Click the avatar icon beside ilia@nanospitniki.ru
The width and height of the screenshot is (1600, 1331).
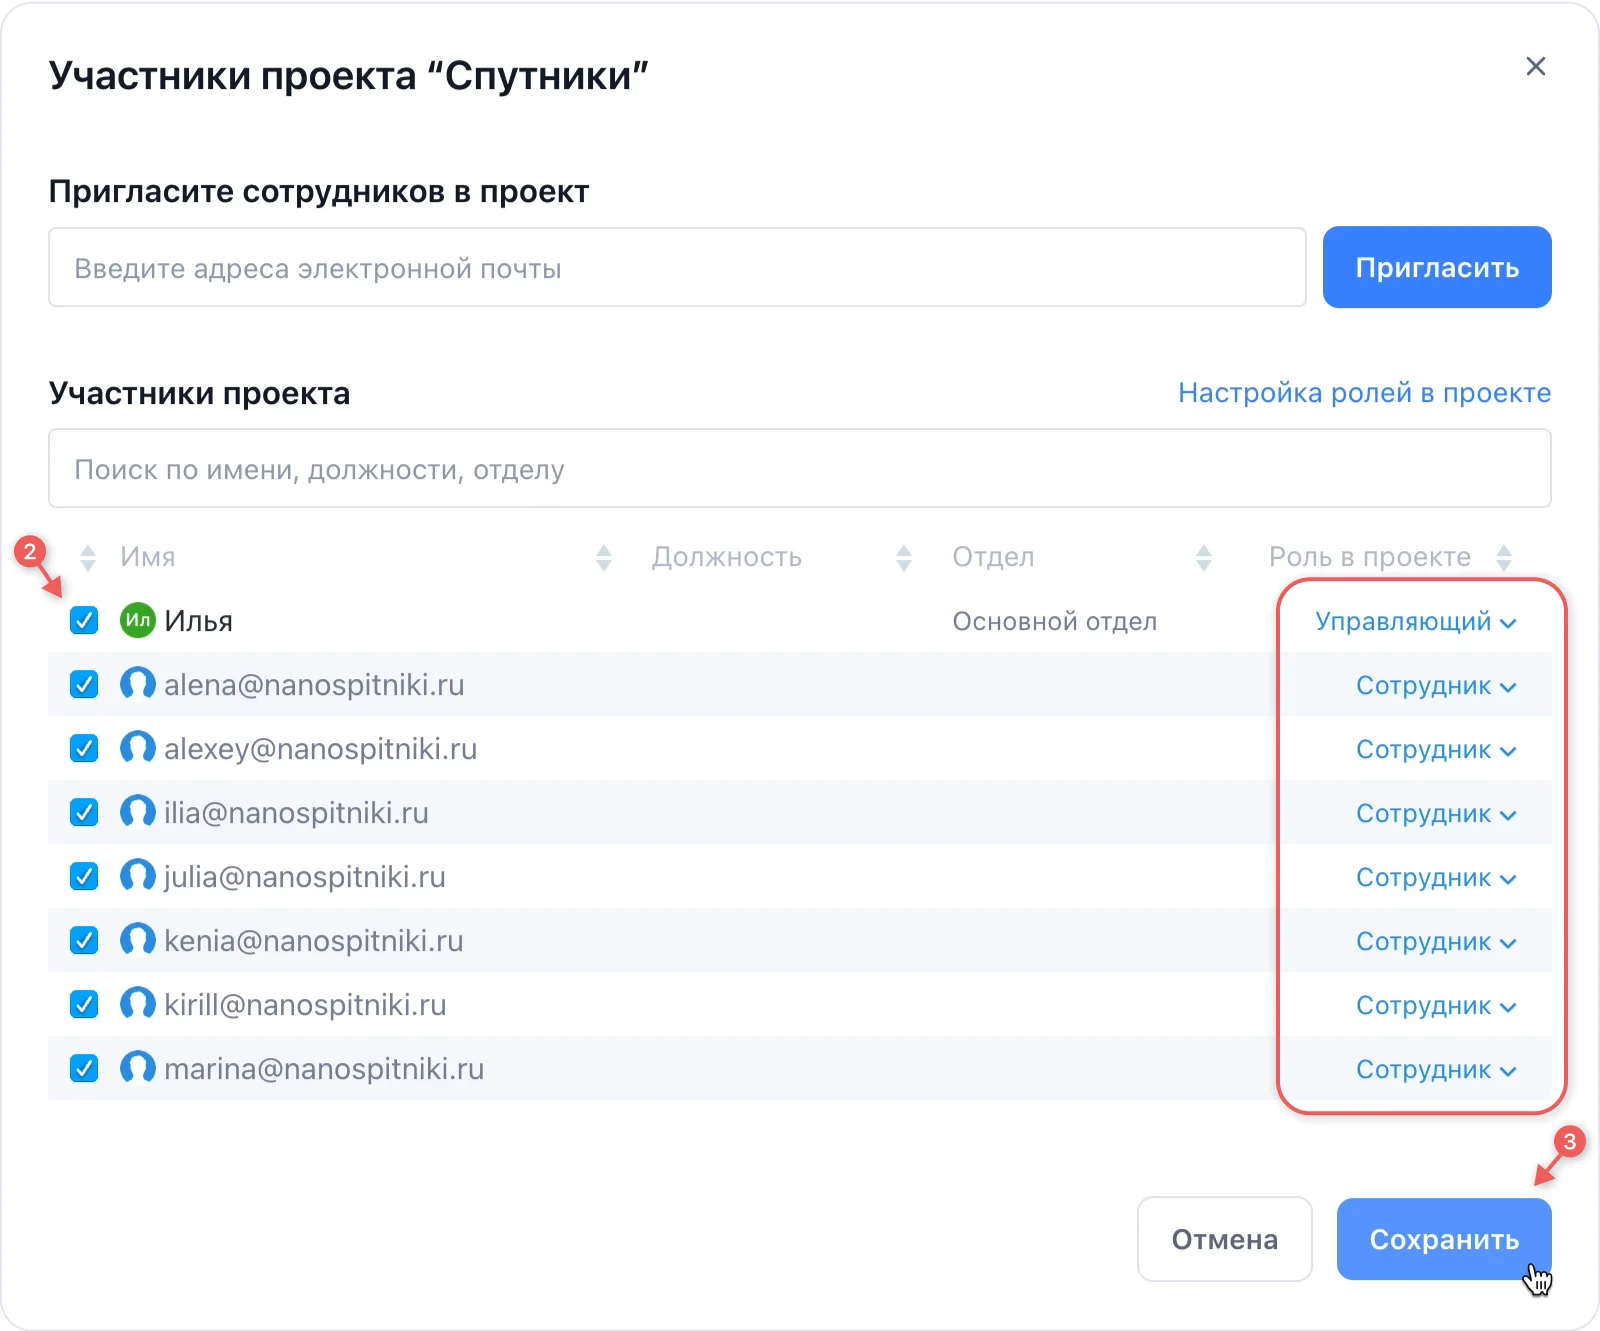coord(137,812)
